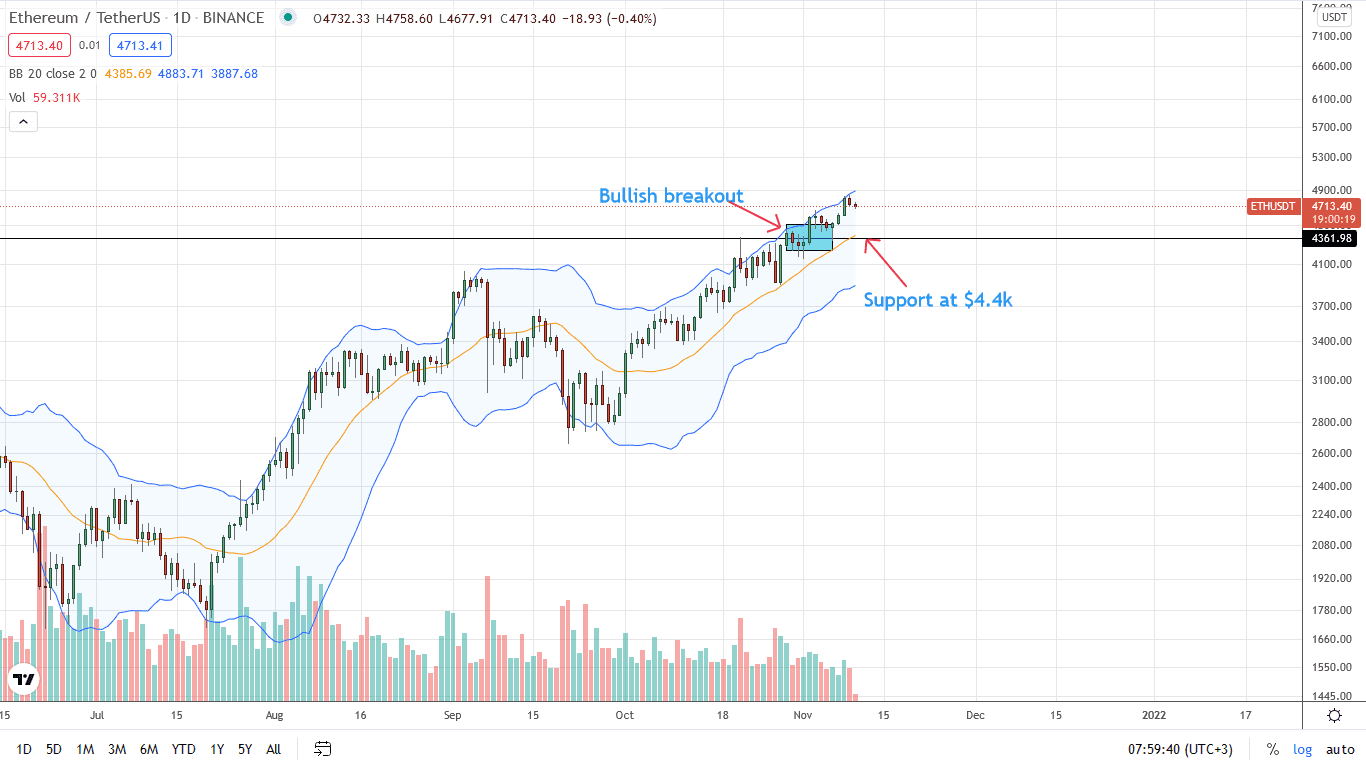Click the 2022 label on time axis
Image resolution: width=1366 pixels, height=768 pixels.
click(x=1154, y=716)
